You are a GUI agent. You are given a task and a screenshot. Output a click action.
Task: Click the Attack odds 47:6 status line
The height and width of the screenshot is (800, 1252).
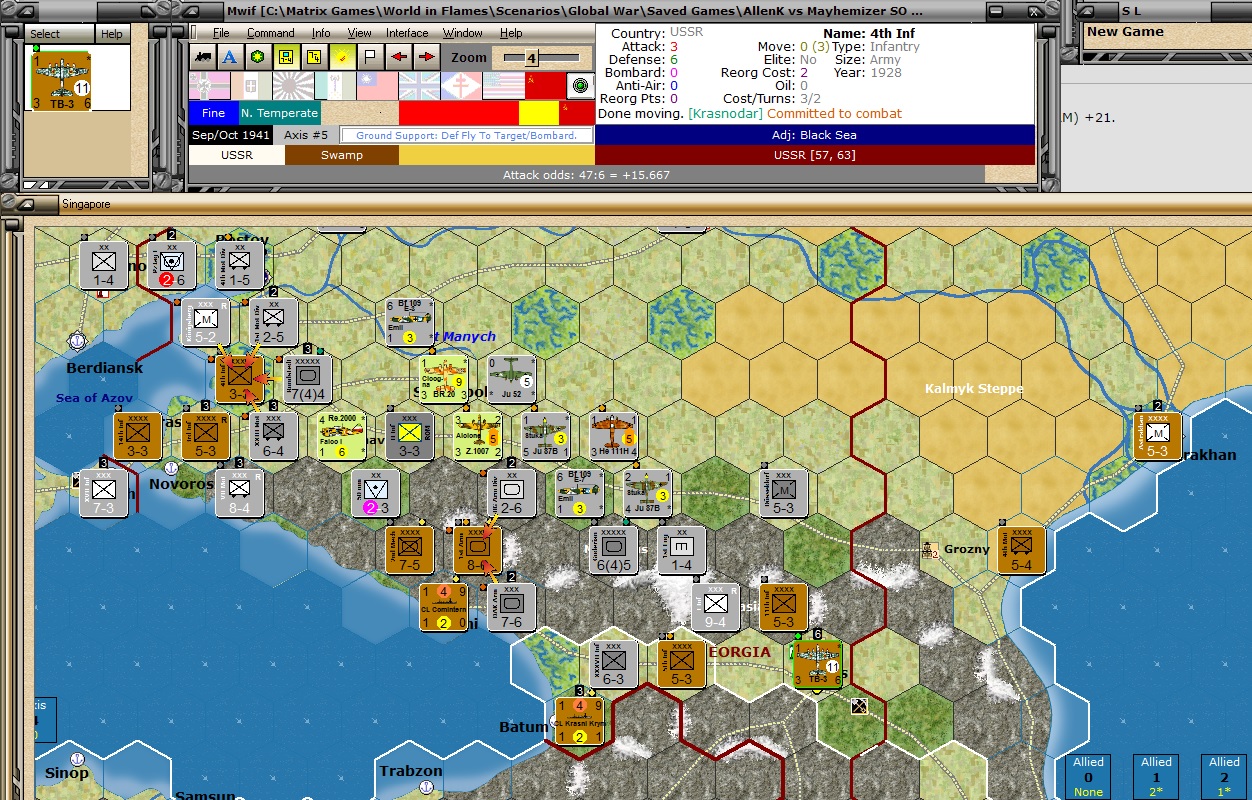click(586, 175)
